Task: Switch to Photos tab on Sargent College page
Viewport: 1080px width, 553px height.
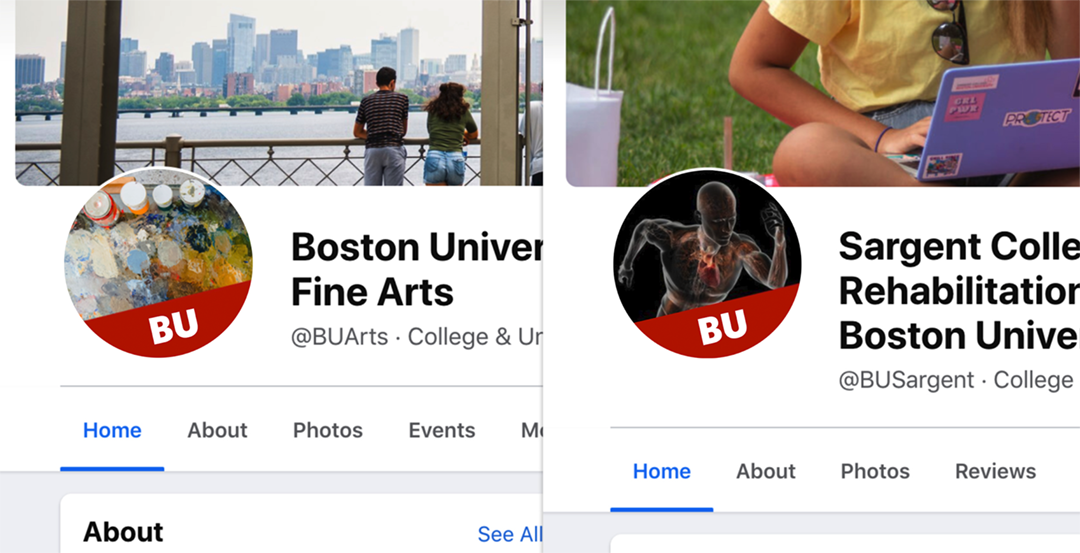Action: (x=875, y=471)
